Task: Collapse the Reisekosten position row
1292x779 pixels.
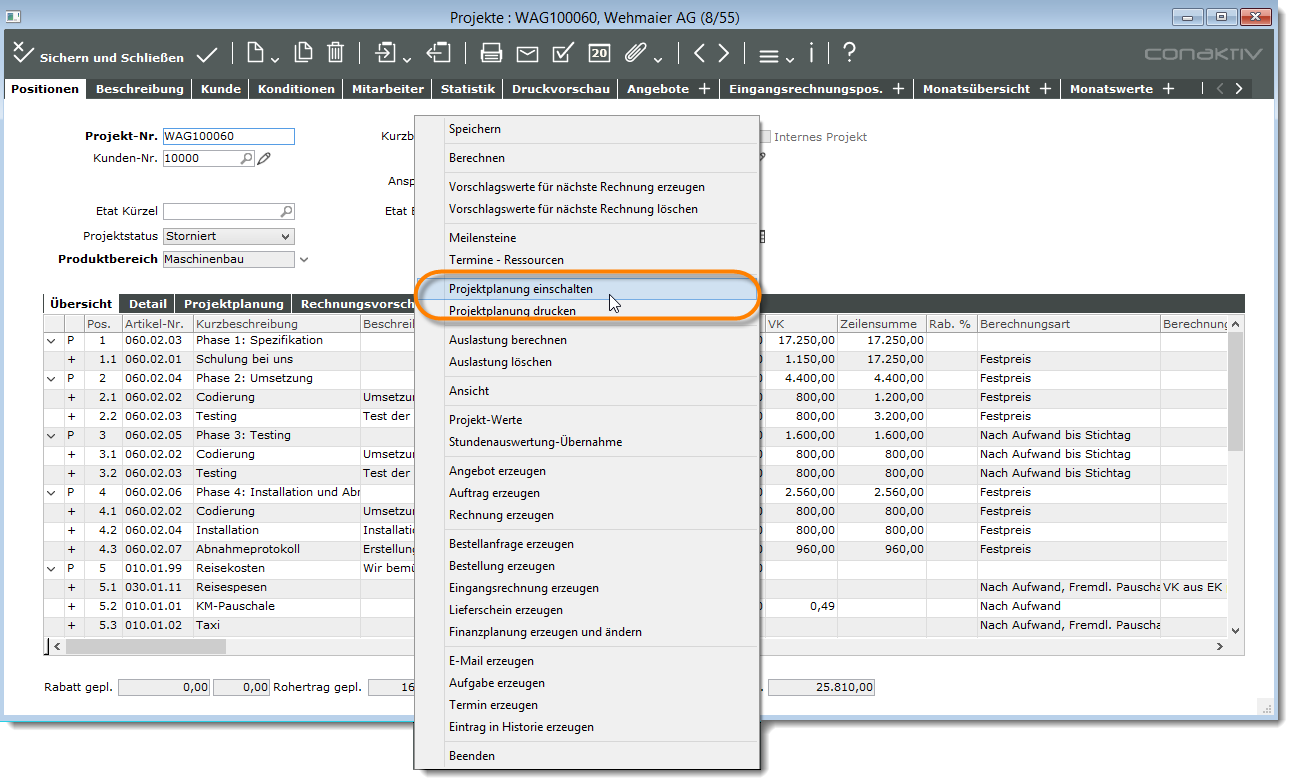Action: [x=52, y=568]
